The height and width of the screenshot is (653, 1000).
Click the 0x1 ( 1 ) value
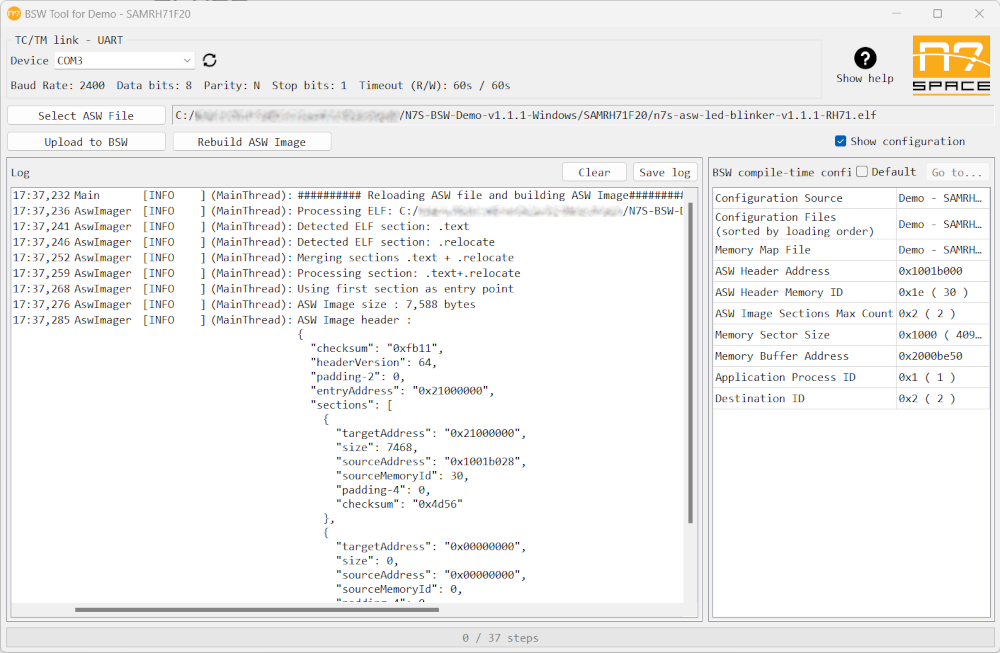pyautogui.click(x=927, y=377)
